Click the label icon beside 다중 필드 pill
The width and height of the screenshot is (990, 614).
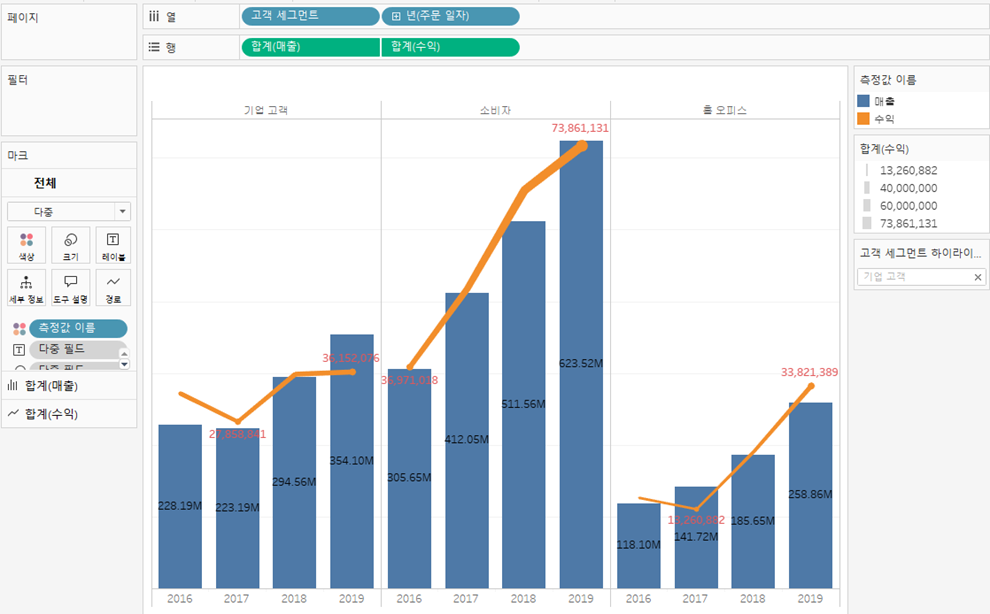[19, 349]
